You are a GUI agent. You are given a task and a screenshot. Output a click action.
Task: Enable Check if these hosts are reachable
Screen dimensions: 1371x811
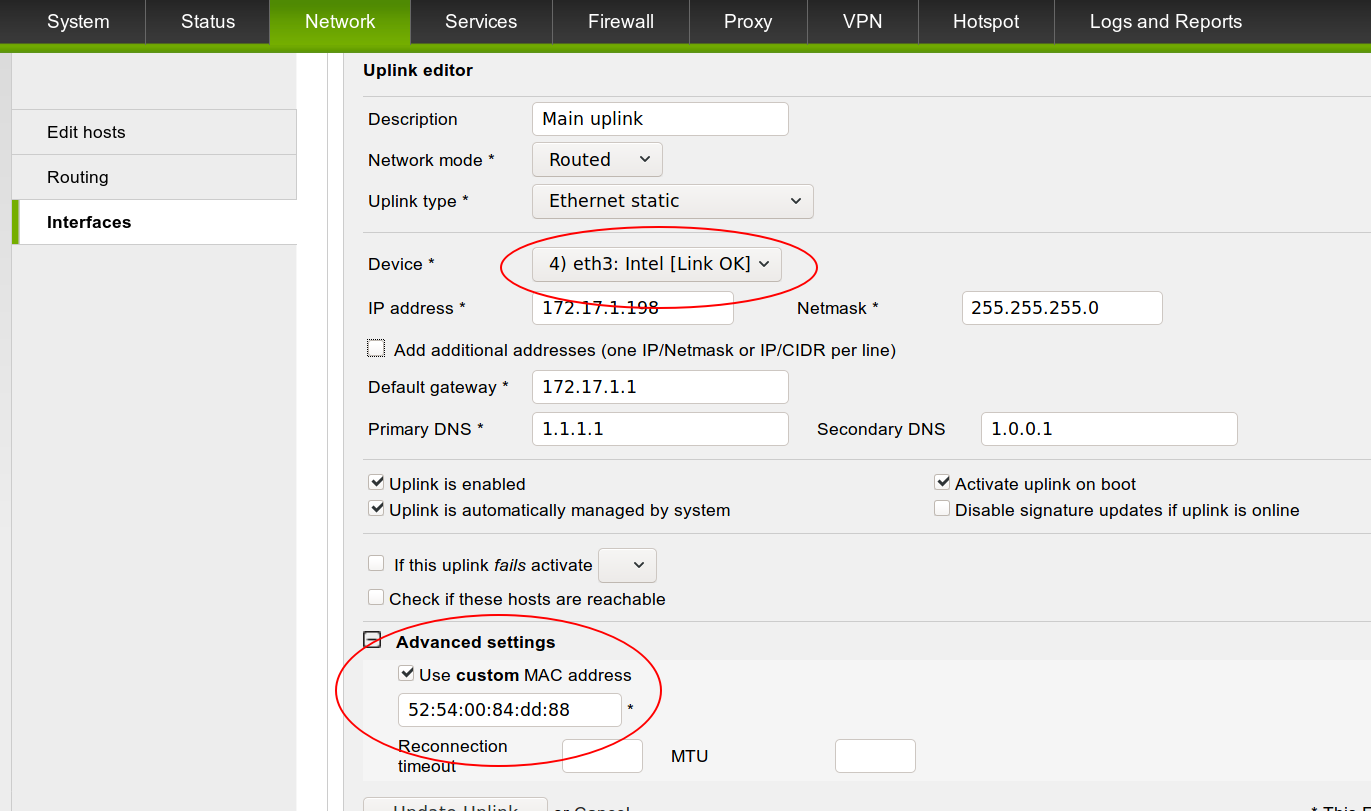pyautogui.click(x=376, y=598)
